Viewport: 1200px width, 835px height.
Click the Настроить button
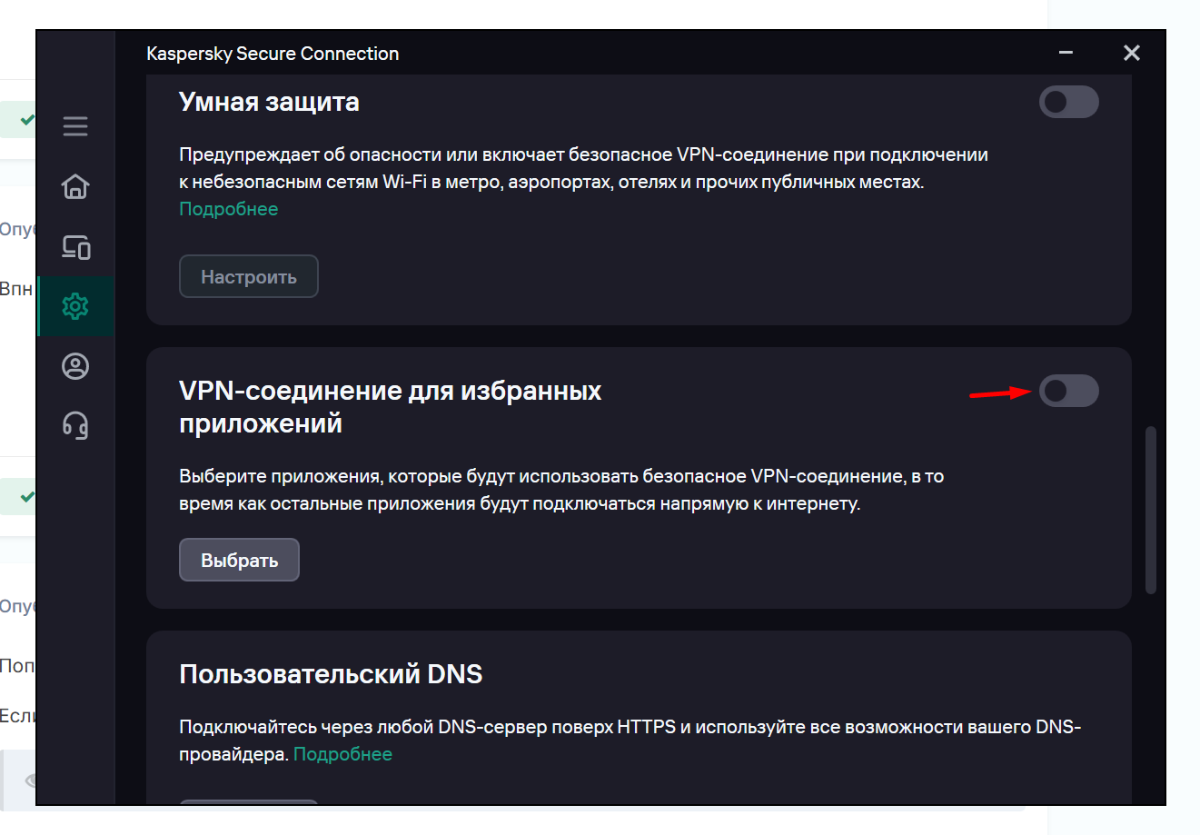click(x=249, y=277)
